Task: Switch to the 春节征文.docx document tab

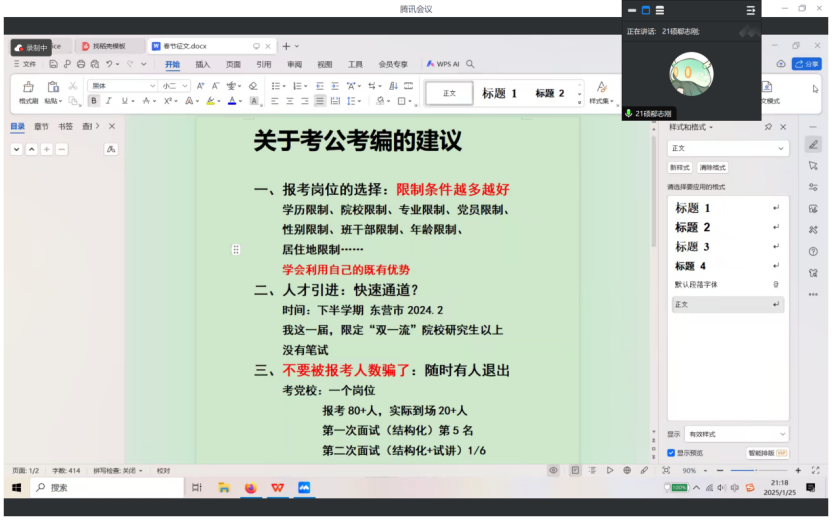Action: coord(186,46)
